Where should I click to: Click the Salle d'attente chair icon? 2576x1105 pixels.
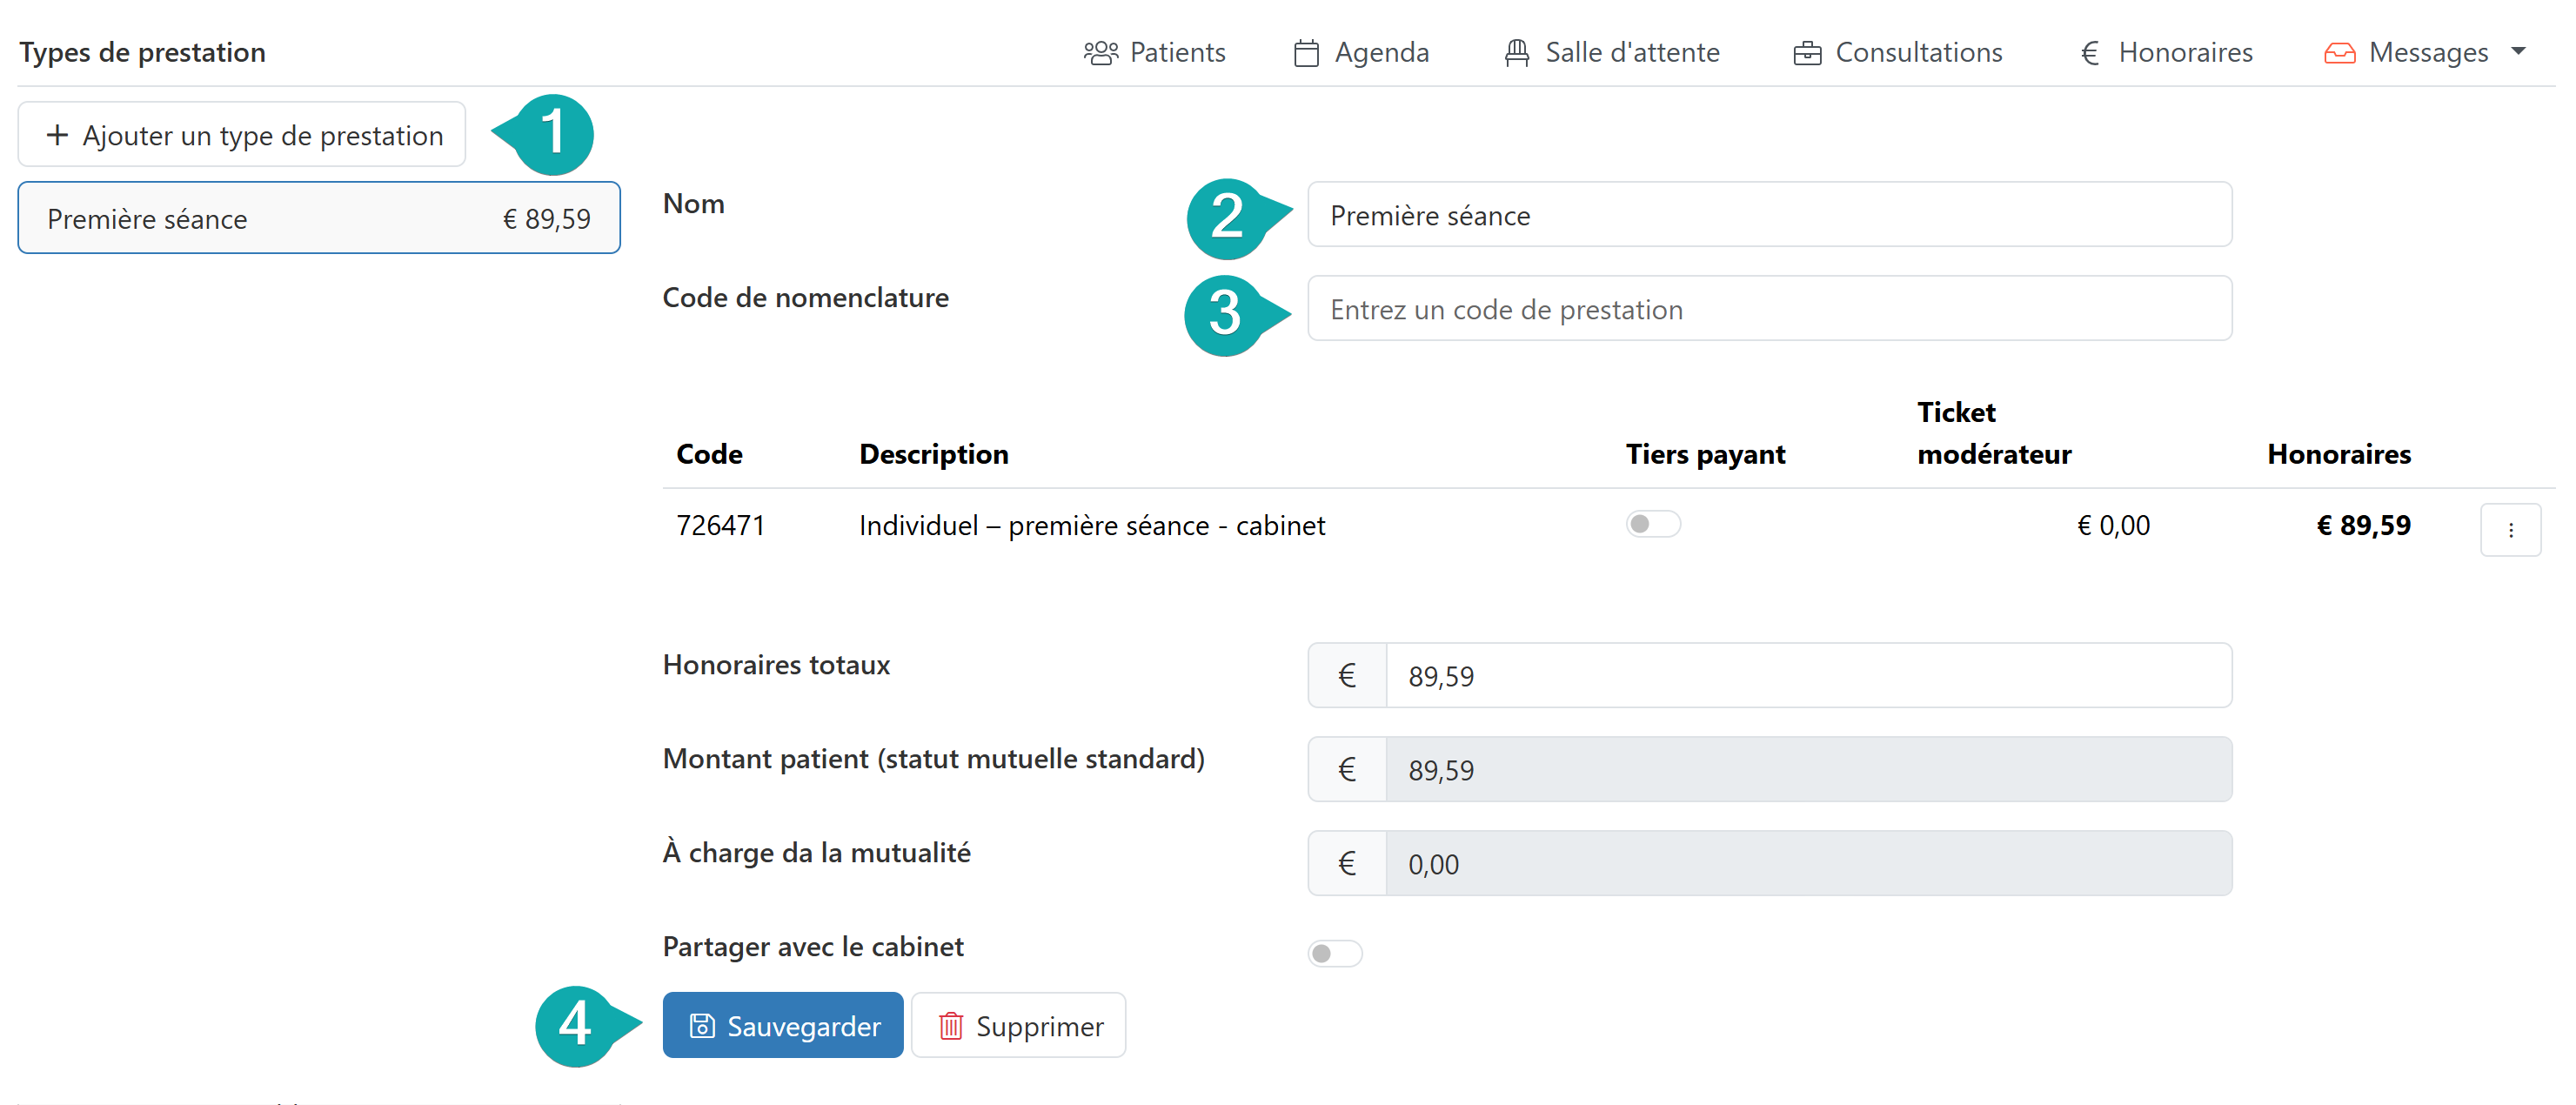(1516, 53)
